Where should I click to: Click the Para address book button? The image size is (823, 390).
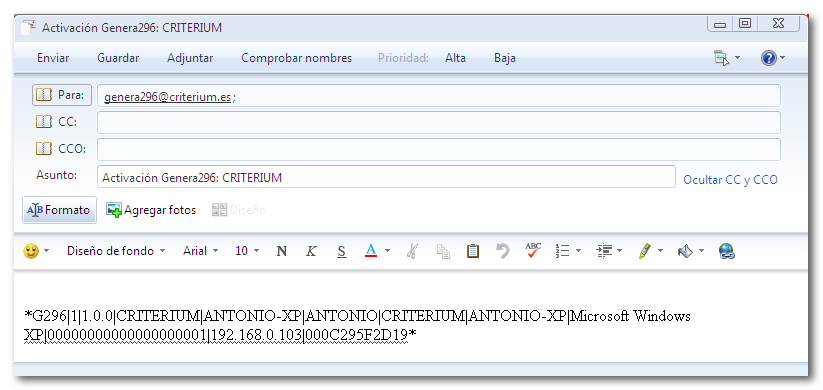pos(62,95)
